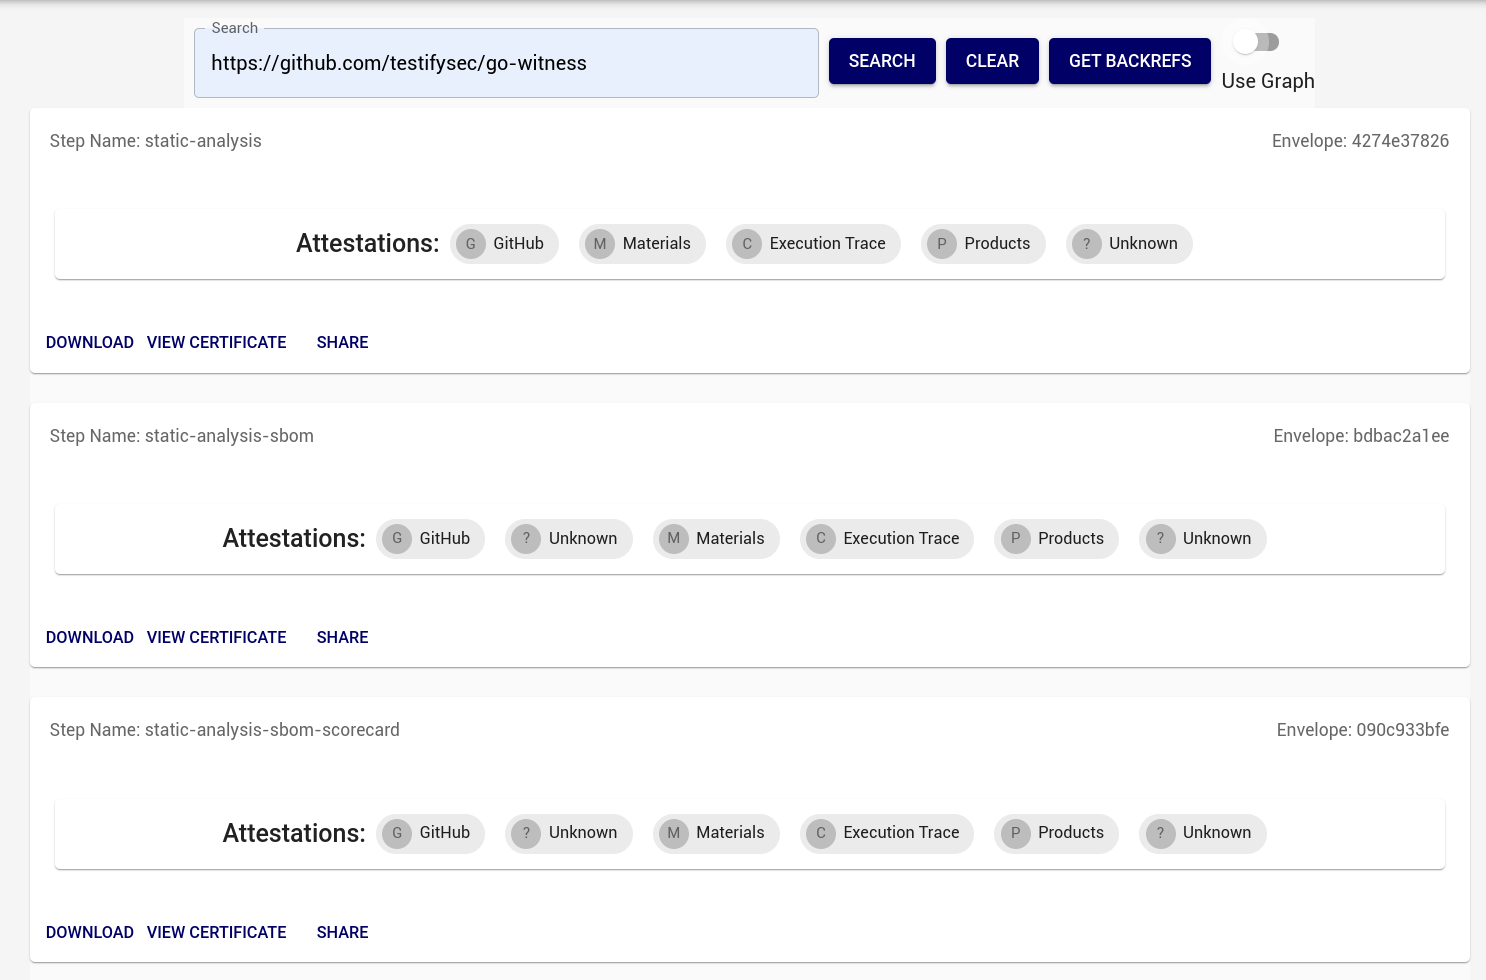The width and height of the screenshot is (1486, 980).
Task: Click 'Envelope: 090c933bfe' text
Action: pyautogui.click(x=1363, y=730)
